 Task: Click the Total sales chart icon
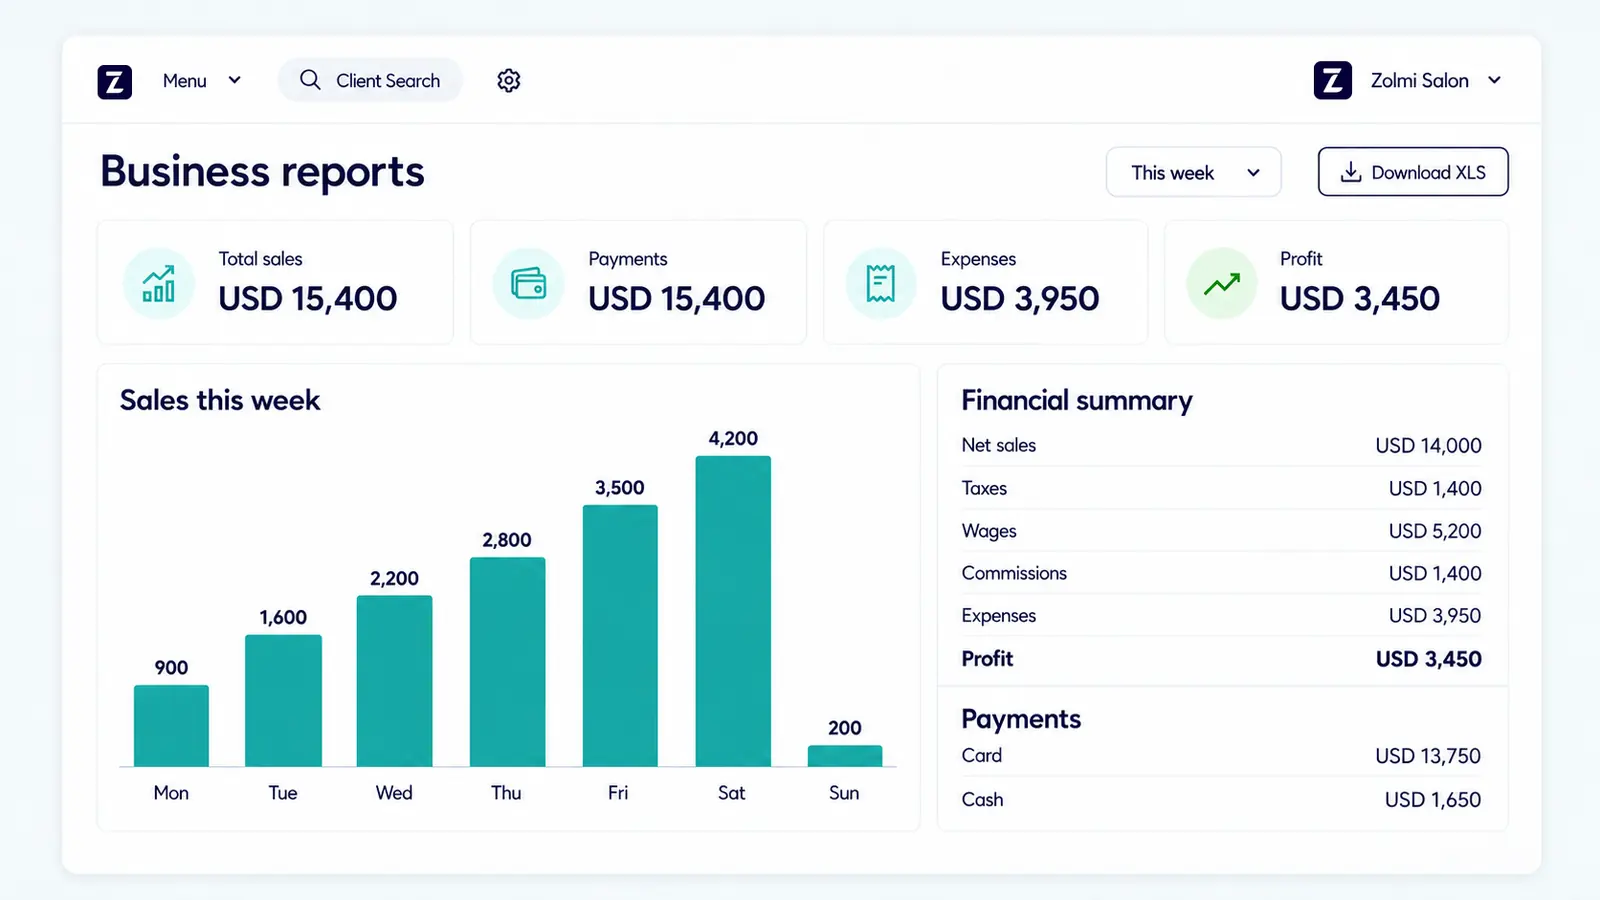click(x=159, y=284)
